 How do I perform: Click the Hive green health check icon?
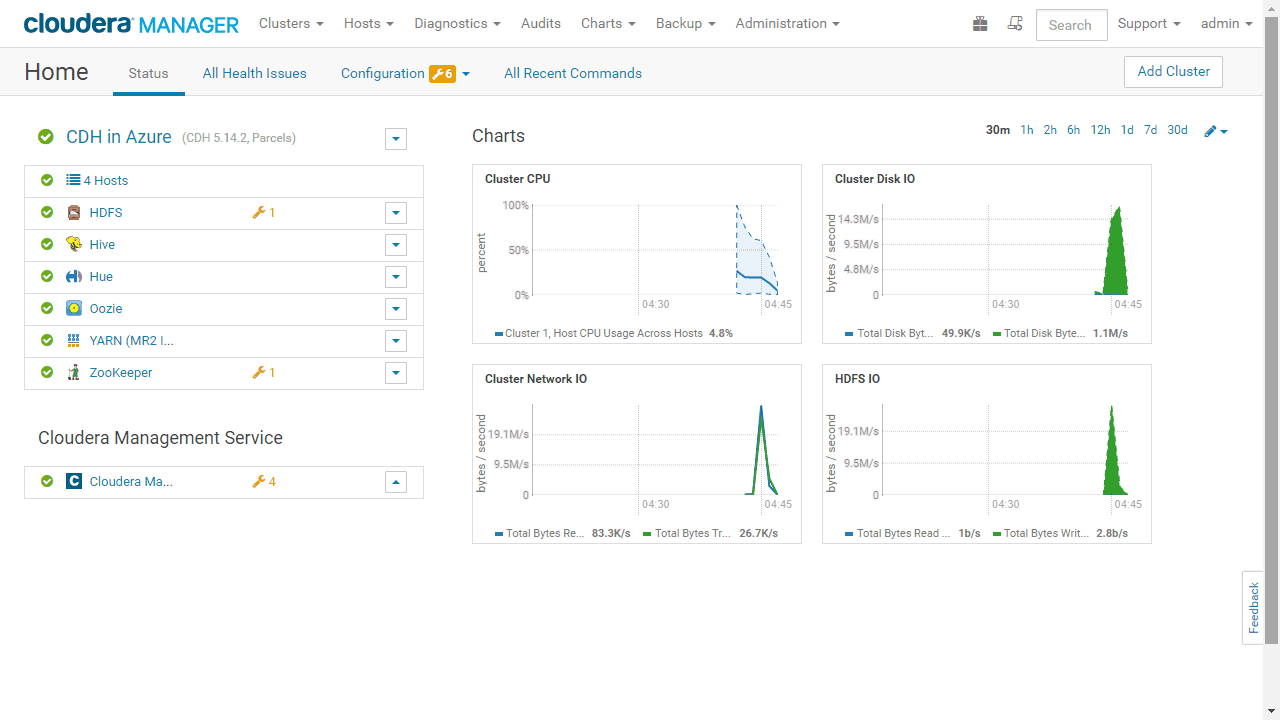click(46, 244)
